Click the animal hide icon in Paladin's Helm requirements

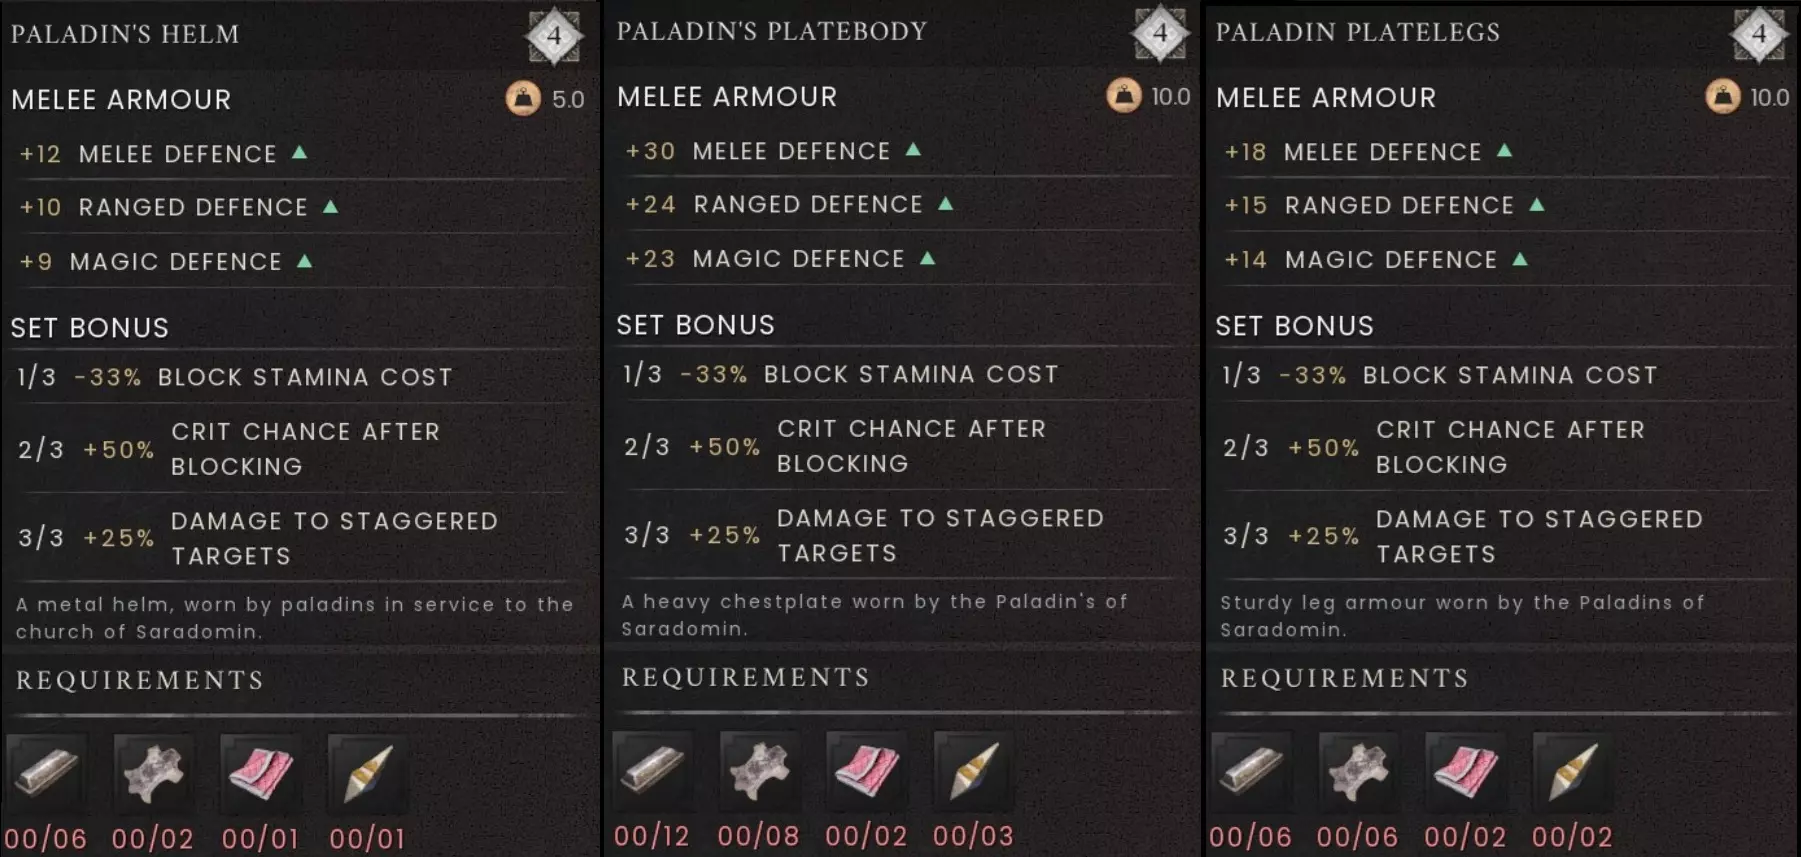point(152,772)
